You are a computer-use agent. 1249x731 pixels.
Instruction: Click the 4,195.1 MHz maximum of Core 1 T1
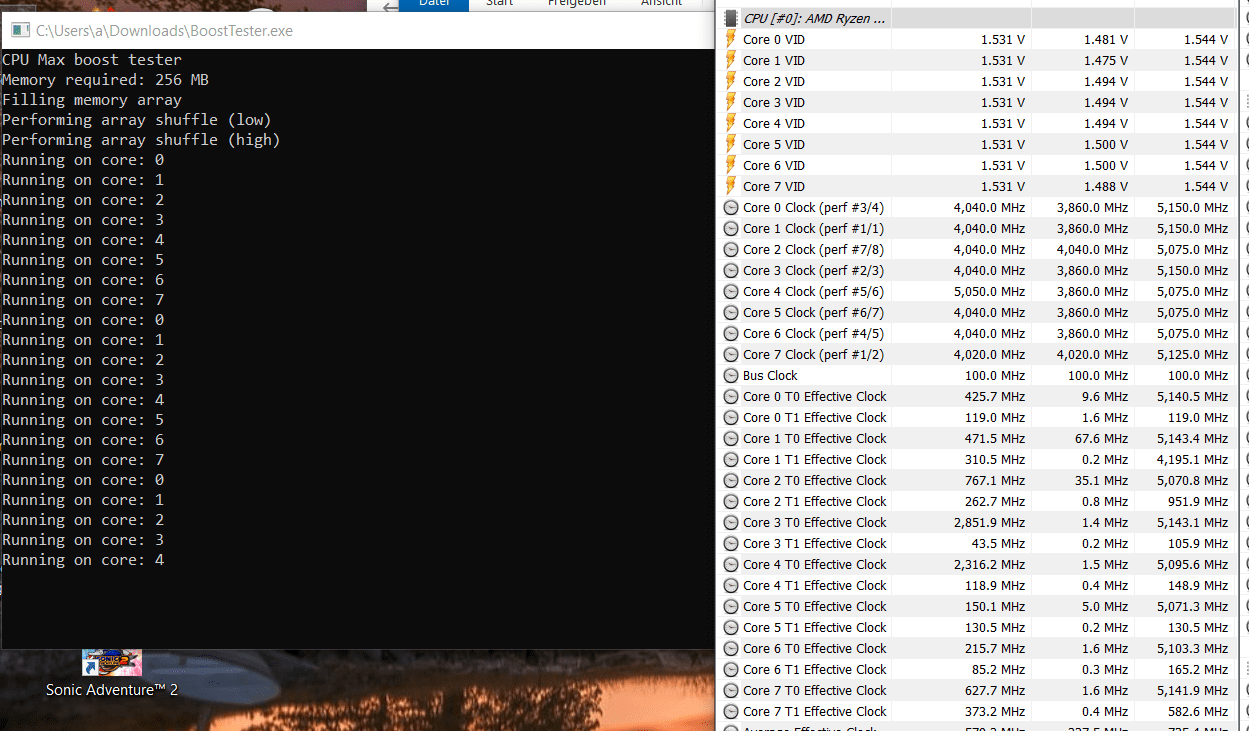pyautogui.click(x=1192, y=459)
